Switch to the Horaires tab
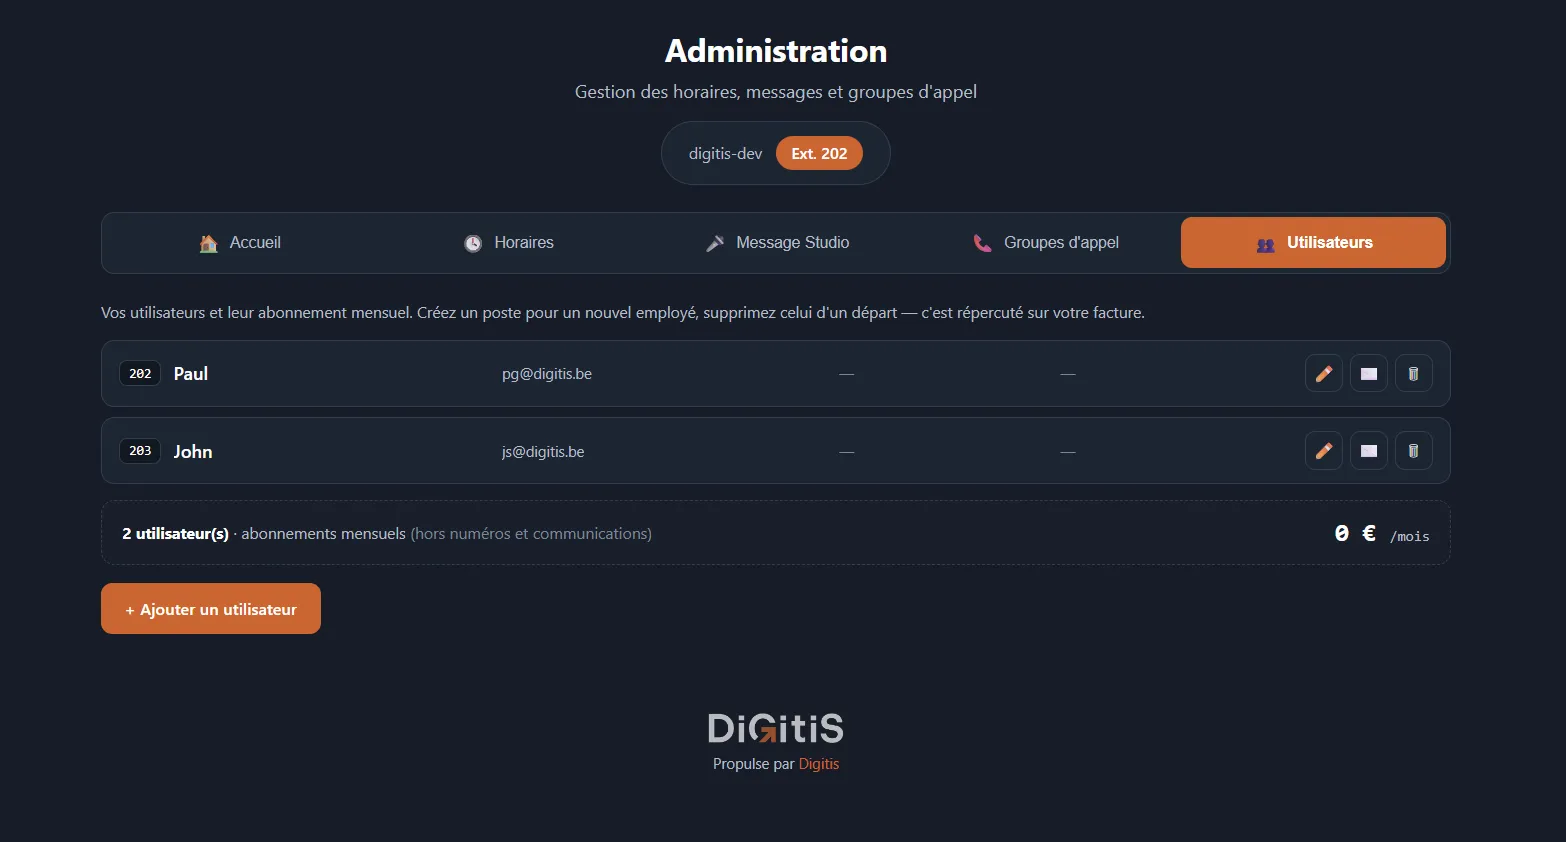This screenshot has height=842, width=1566. 508,243
